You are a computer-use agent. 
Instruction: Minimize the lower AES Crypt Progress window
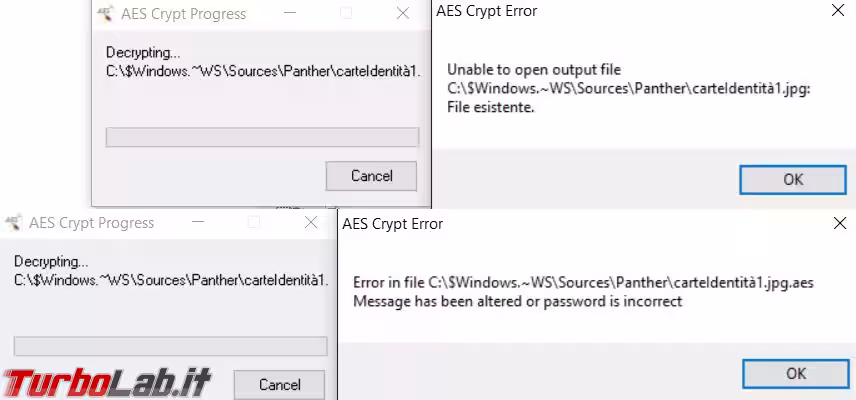click(x=198, y=223)
